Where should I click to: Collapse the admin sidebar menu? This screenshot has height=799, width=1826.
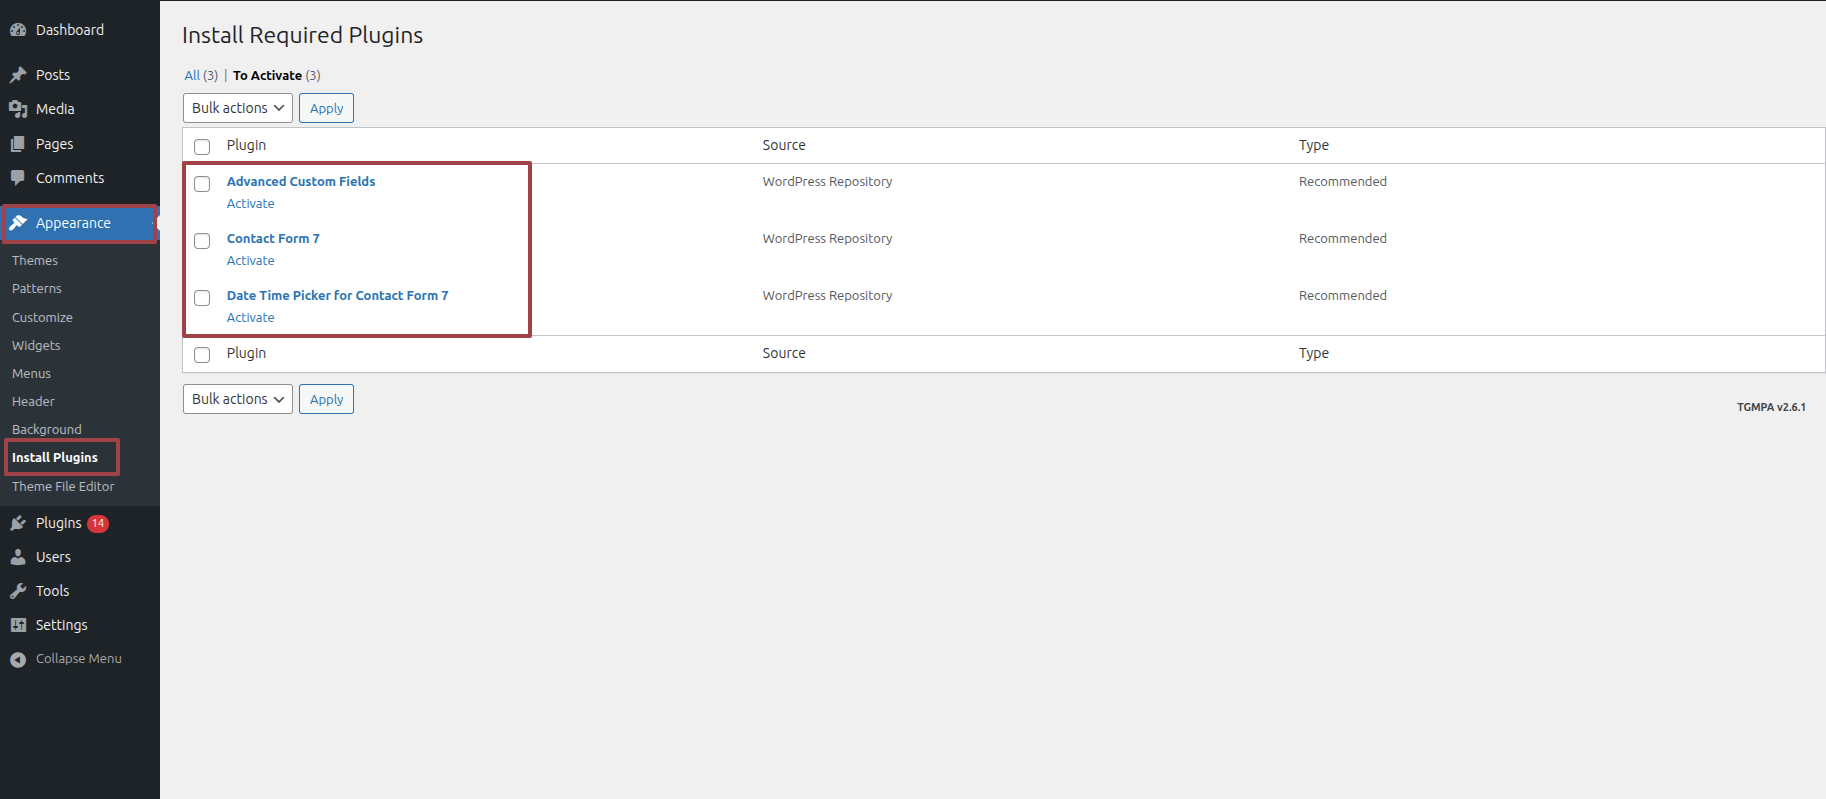pyautogui.click(x=66, y=659)
